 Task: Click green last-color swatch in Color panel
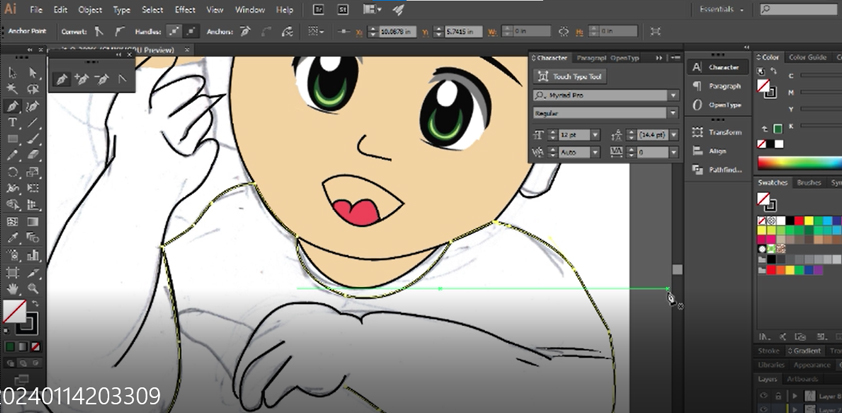[x=778, y=129]
